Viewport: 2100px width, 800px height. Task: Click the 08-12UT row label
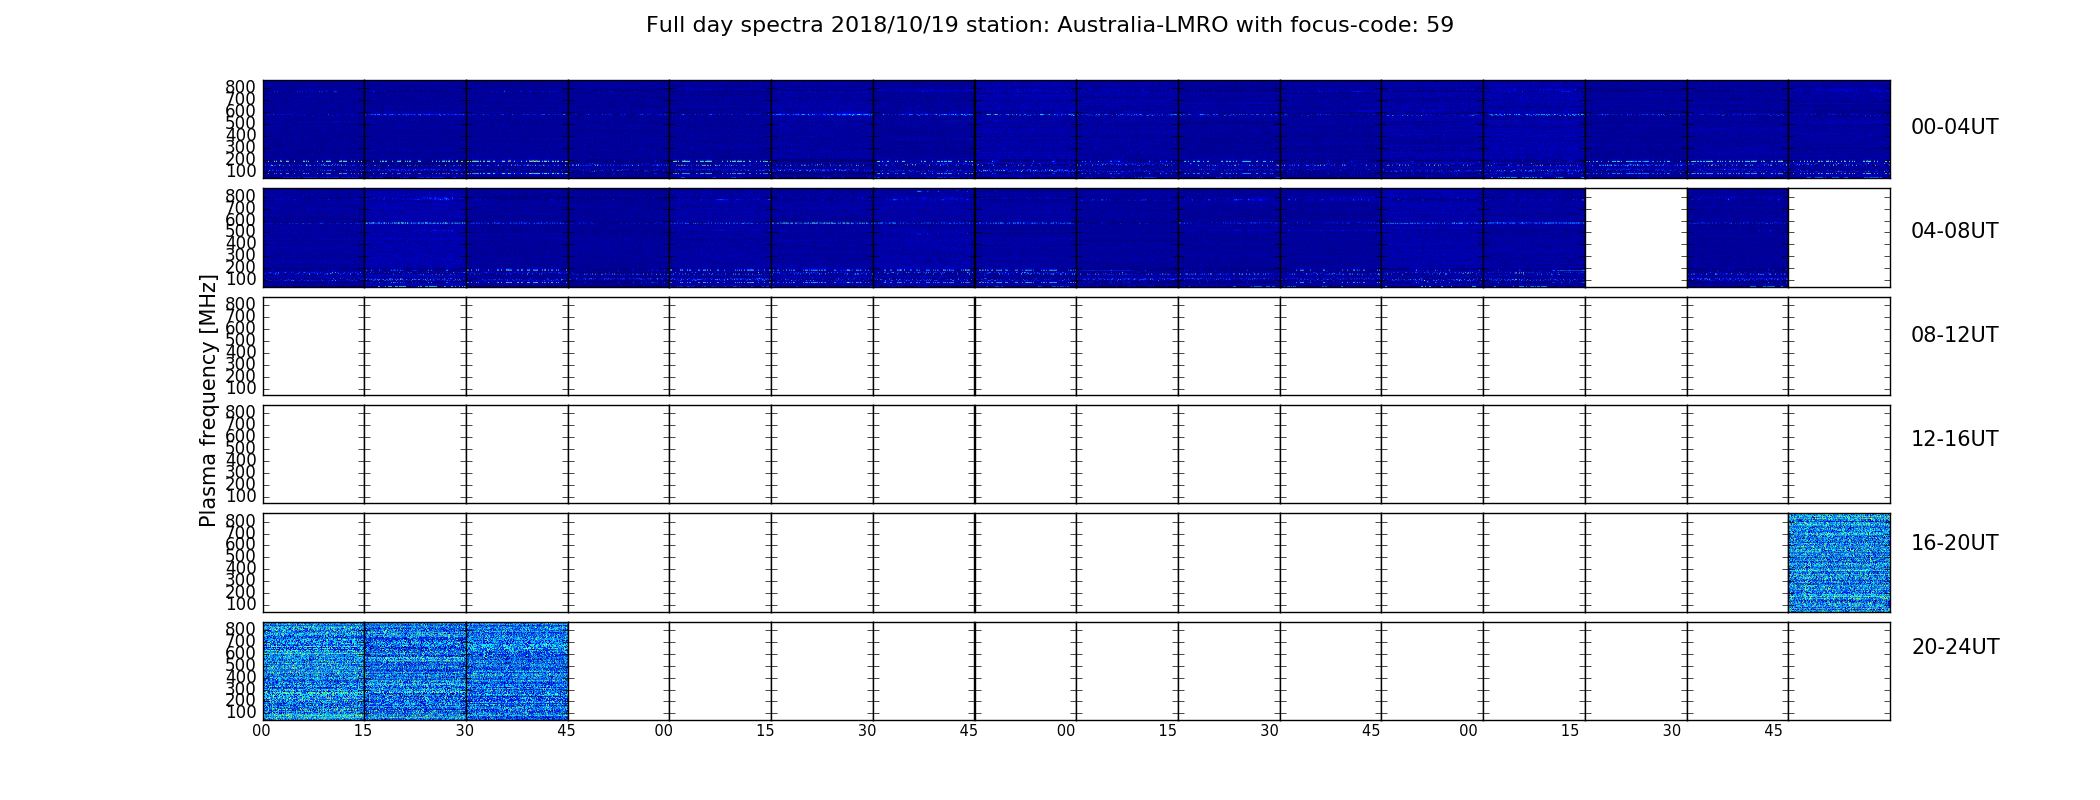click(x=1954, y=335)
